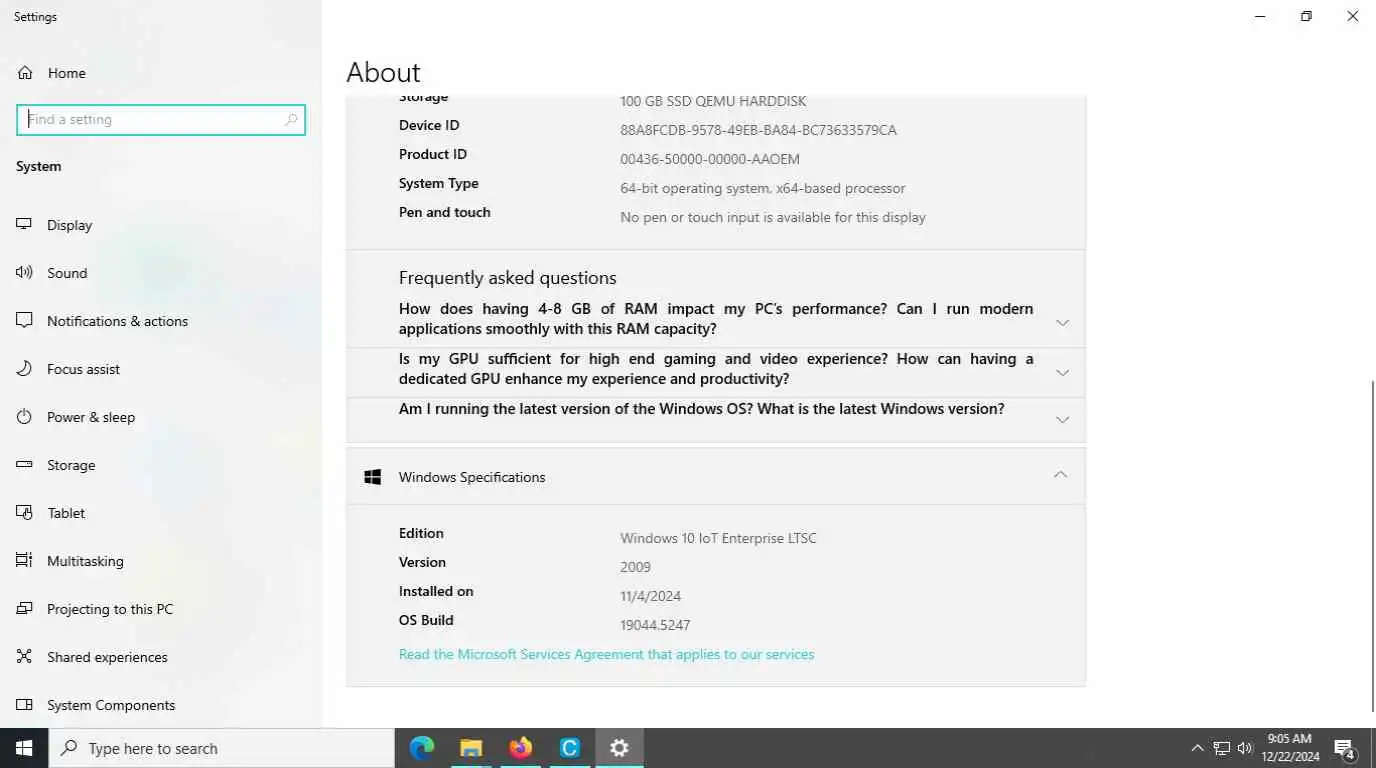Show hidden system tray icons
Image resolution: width=1376 pixels, height=768 pixels.
click(1197, 748)
